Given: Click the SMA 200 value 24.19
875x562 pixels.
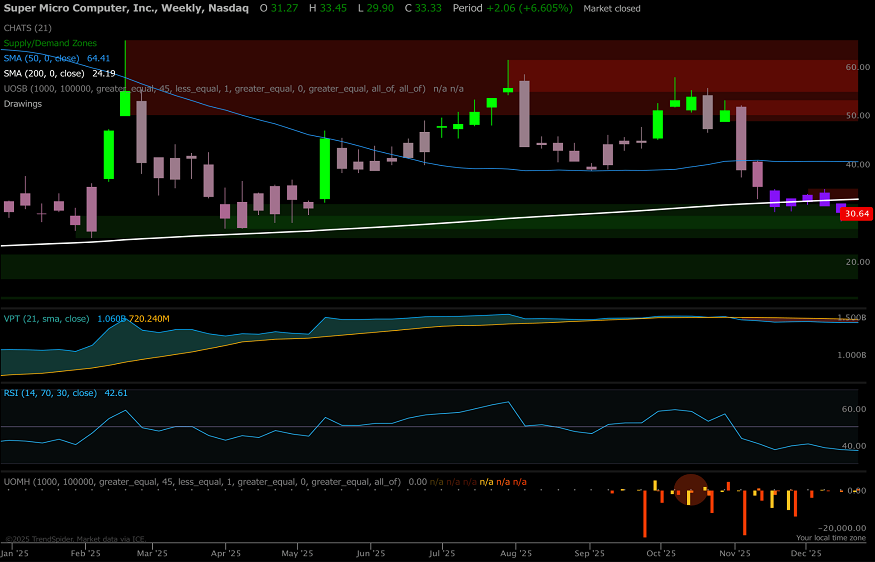Looking at the screenshot, I should (x=104, y=73).
